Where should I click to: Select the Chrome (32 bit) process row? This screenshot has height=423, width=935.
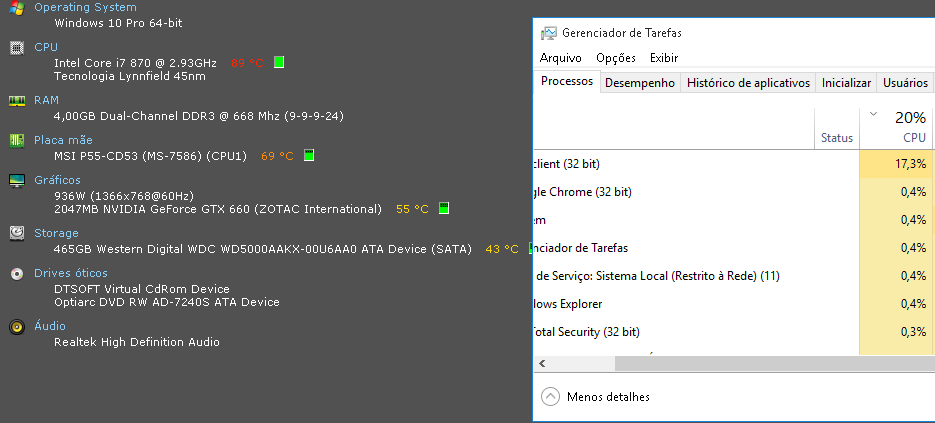pyautogui.click(x=733, y=192)
